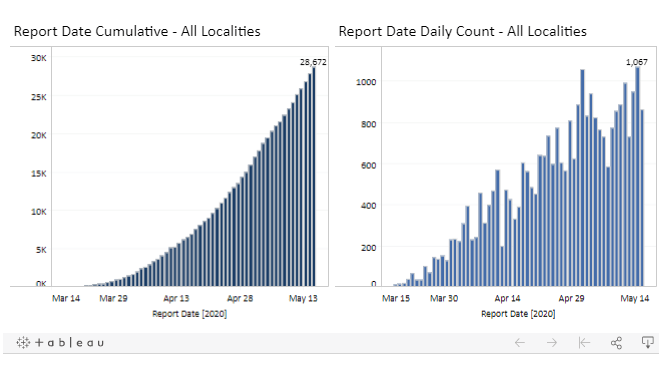Click the 1000 axis label on daily chart

pyautogui.click(x=366, y=82)
